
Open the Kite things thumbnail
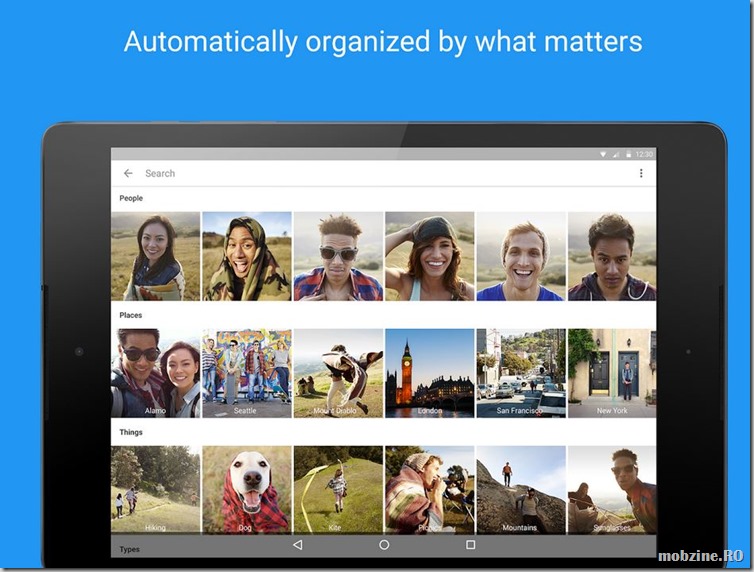click(338, 490)
